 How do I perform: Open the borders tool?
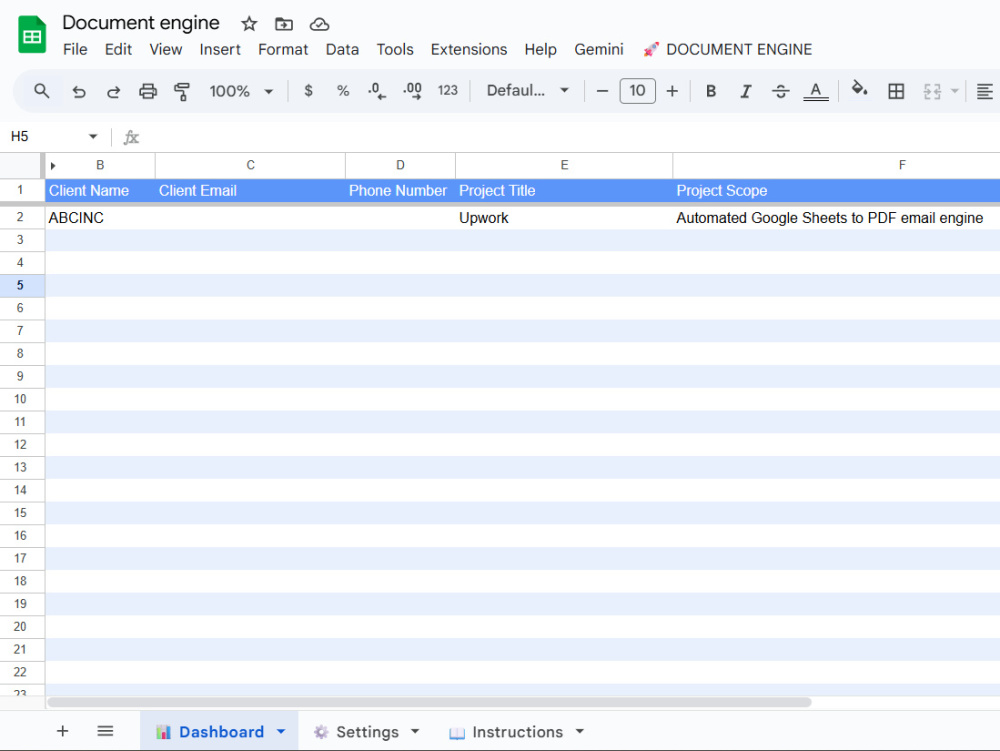point(896,91)
